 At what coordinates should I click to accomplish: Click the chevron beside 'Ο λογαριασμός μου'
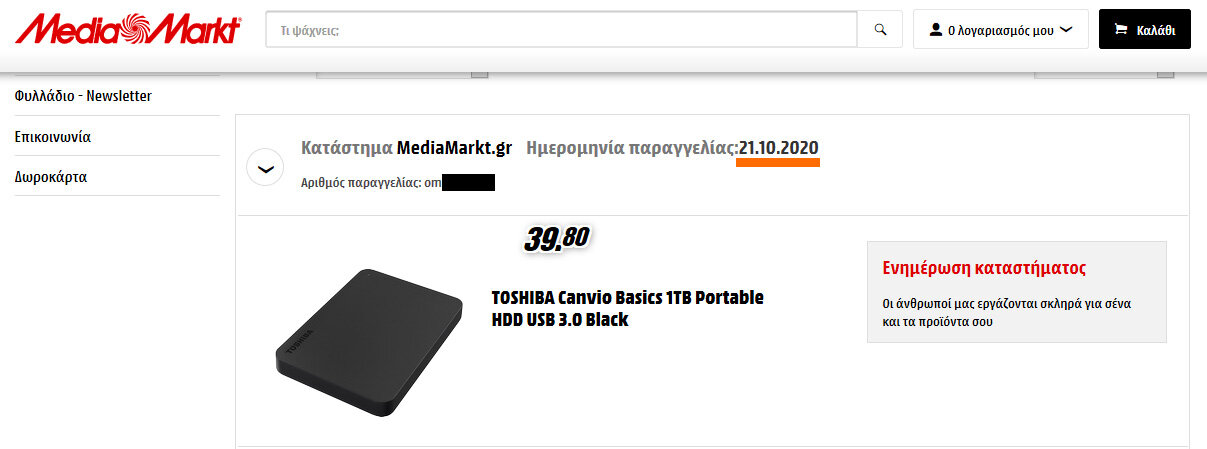point(1066,30)
